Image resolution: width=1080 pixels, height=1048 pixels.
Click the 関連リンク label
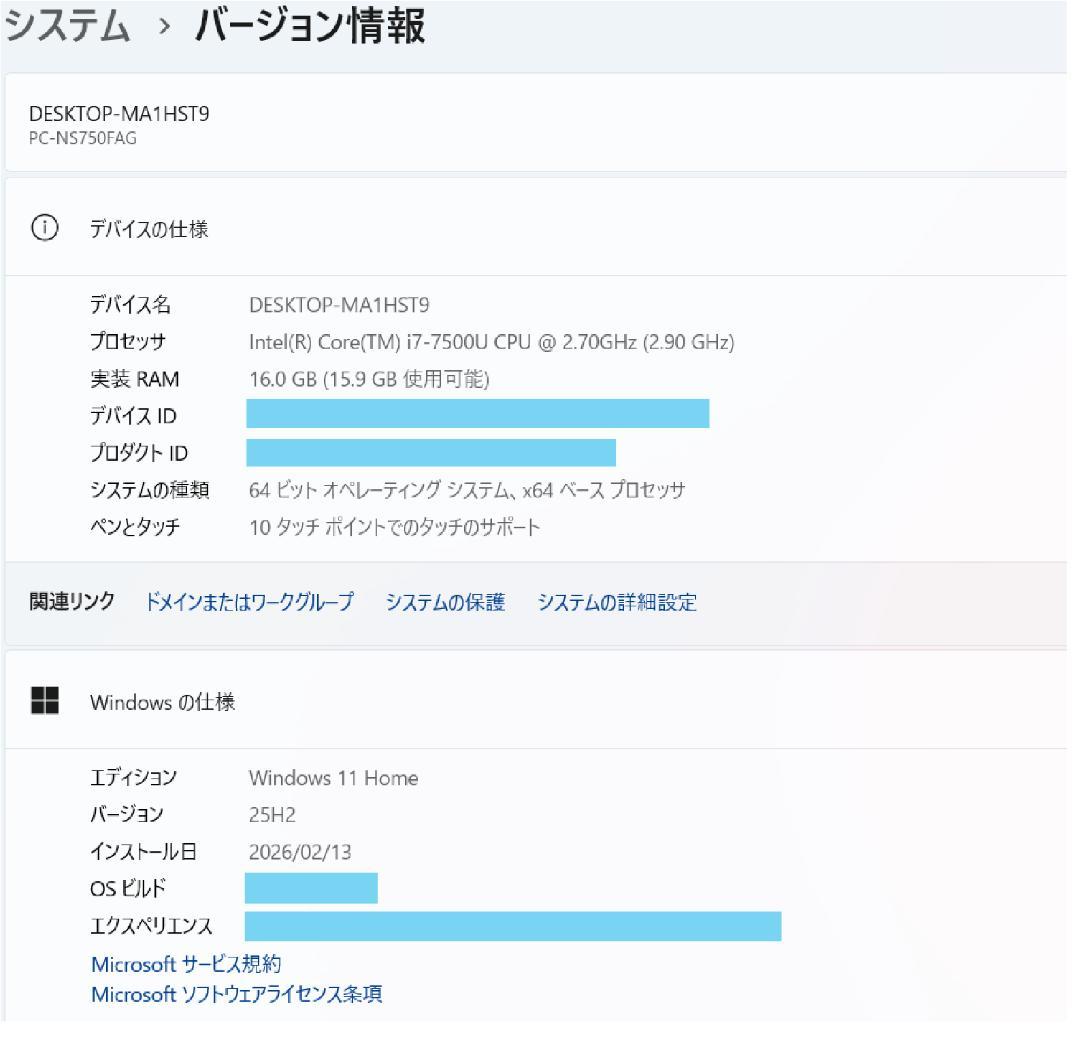click(x=72, y=601)
